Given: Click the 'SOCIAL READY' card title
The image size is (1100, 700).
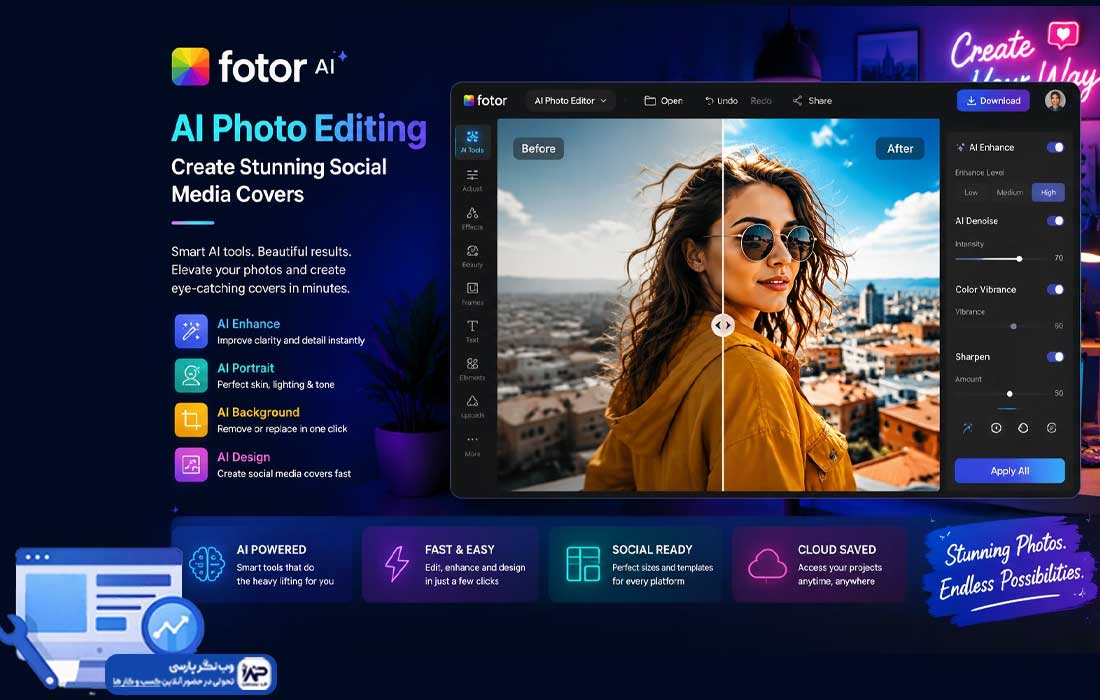Looking at the screenshot, I should point(652,550).
